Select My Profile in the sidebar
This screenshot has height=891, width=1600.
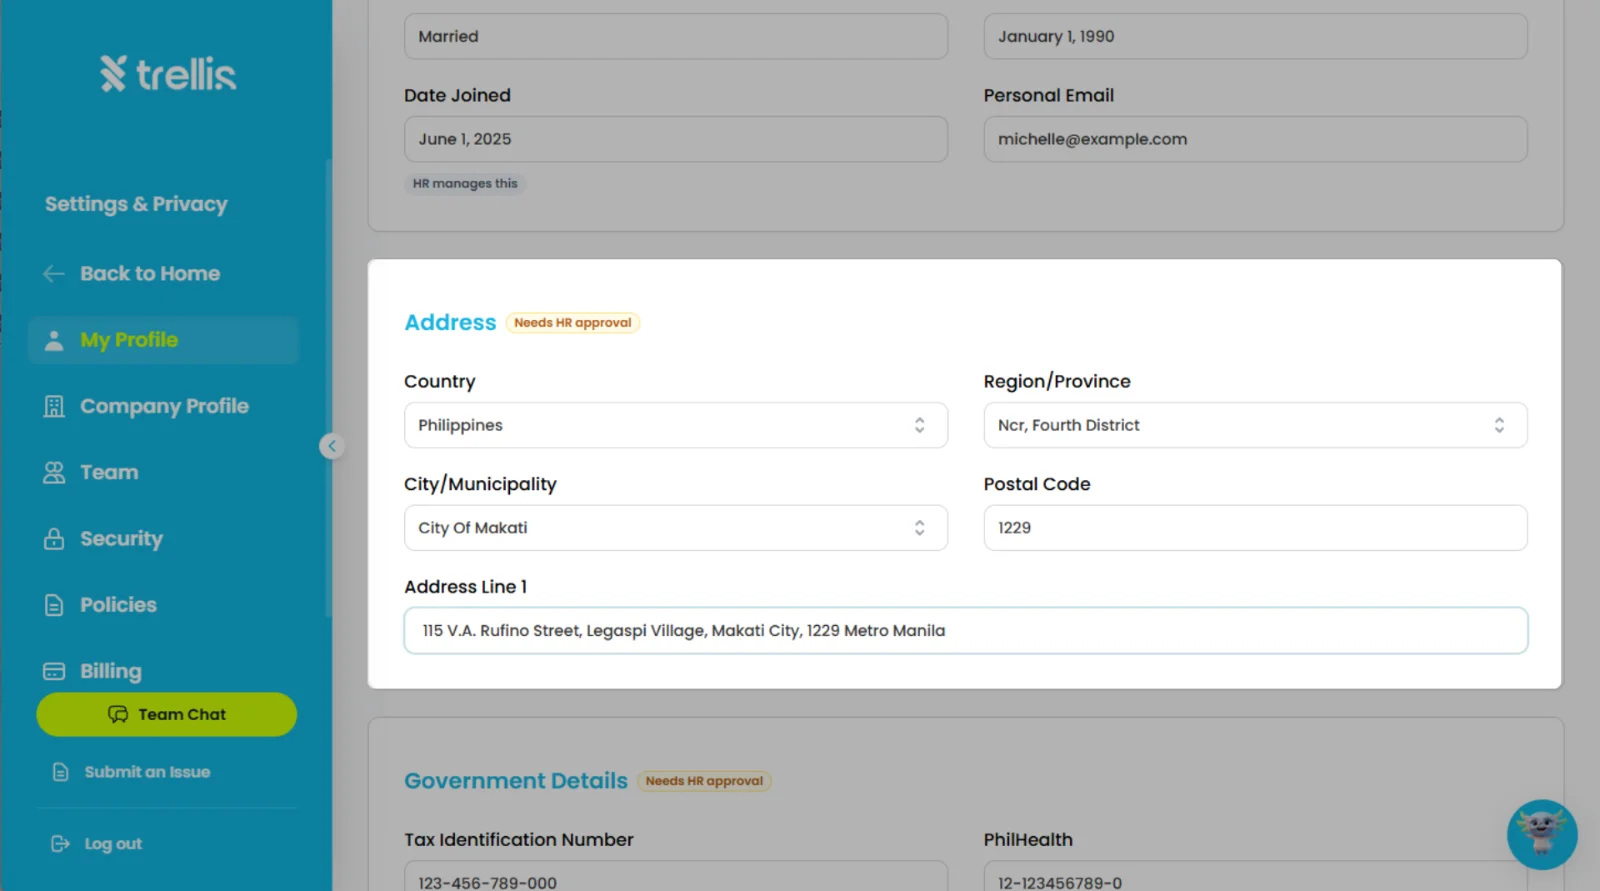(x=163, y=340)
